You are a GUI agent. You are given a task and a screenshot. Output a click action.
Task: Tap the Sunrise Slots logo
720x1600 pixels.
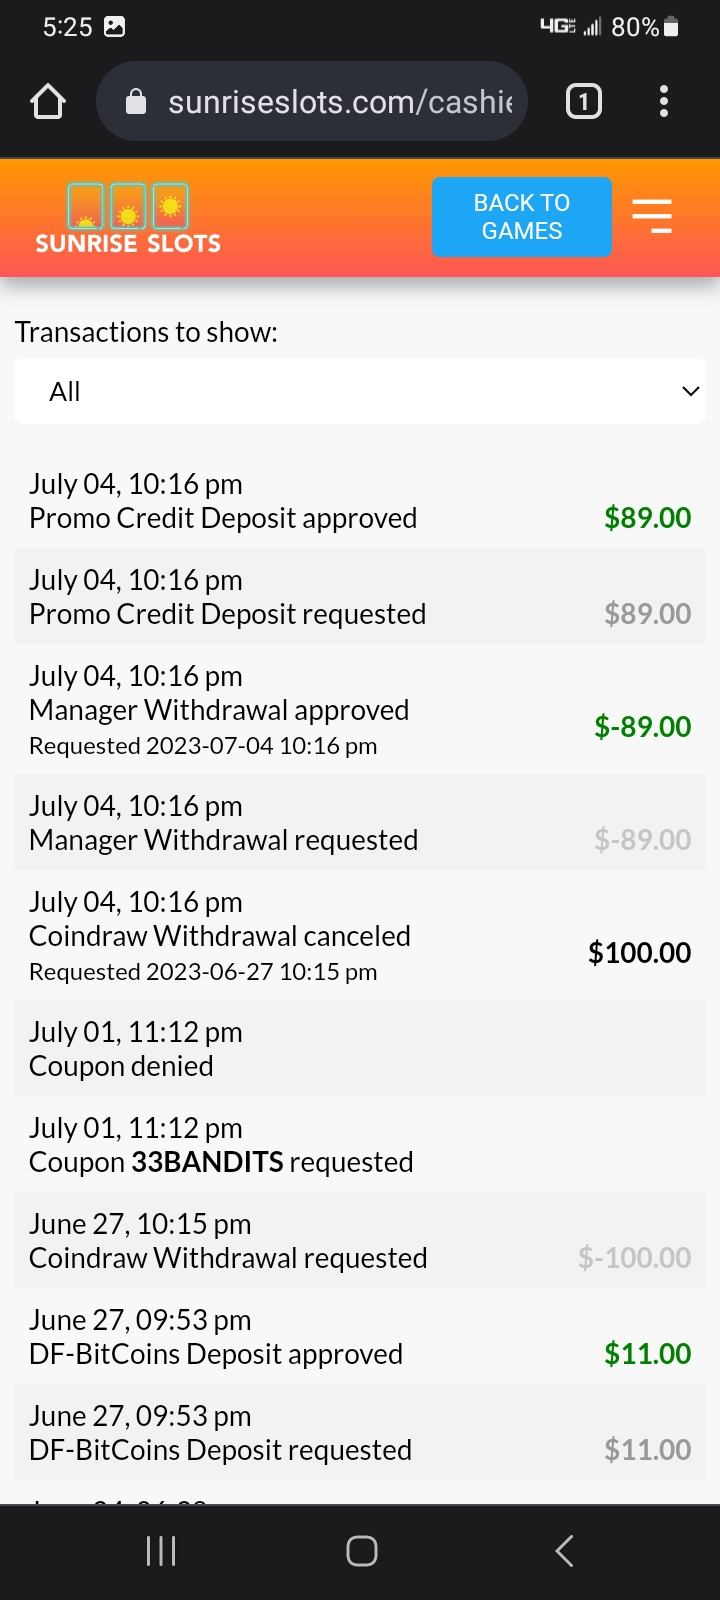[128, 218]
